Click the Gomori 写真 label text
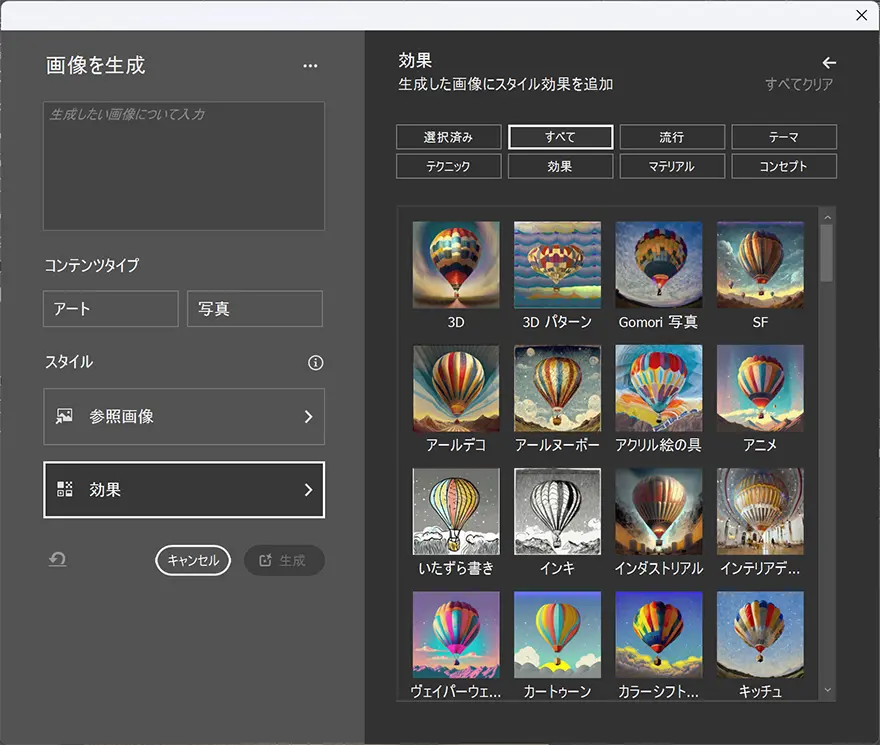 pyautogui.click(x=658, y=322)
